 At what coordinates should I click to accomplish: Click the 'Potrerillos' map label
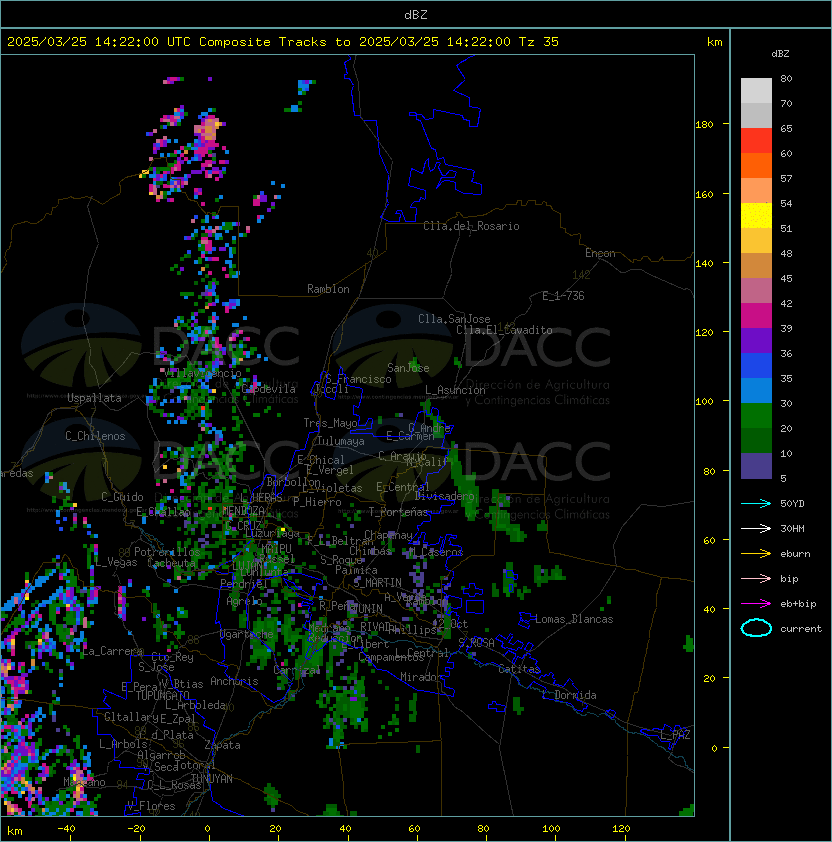coord(167,552)
